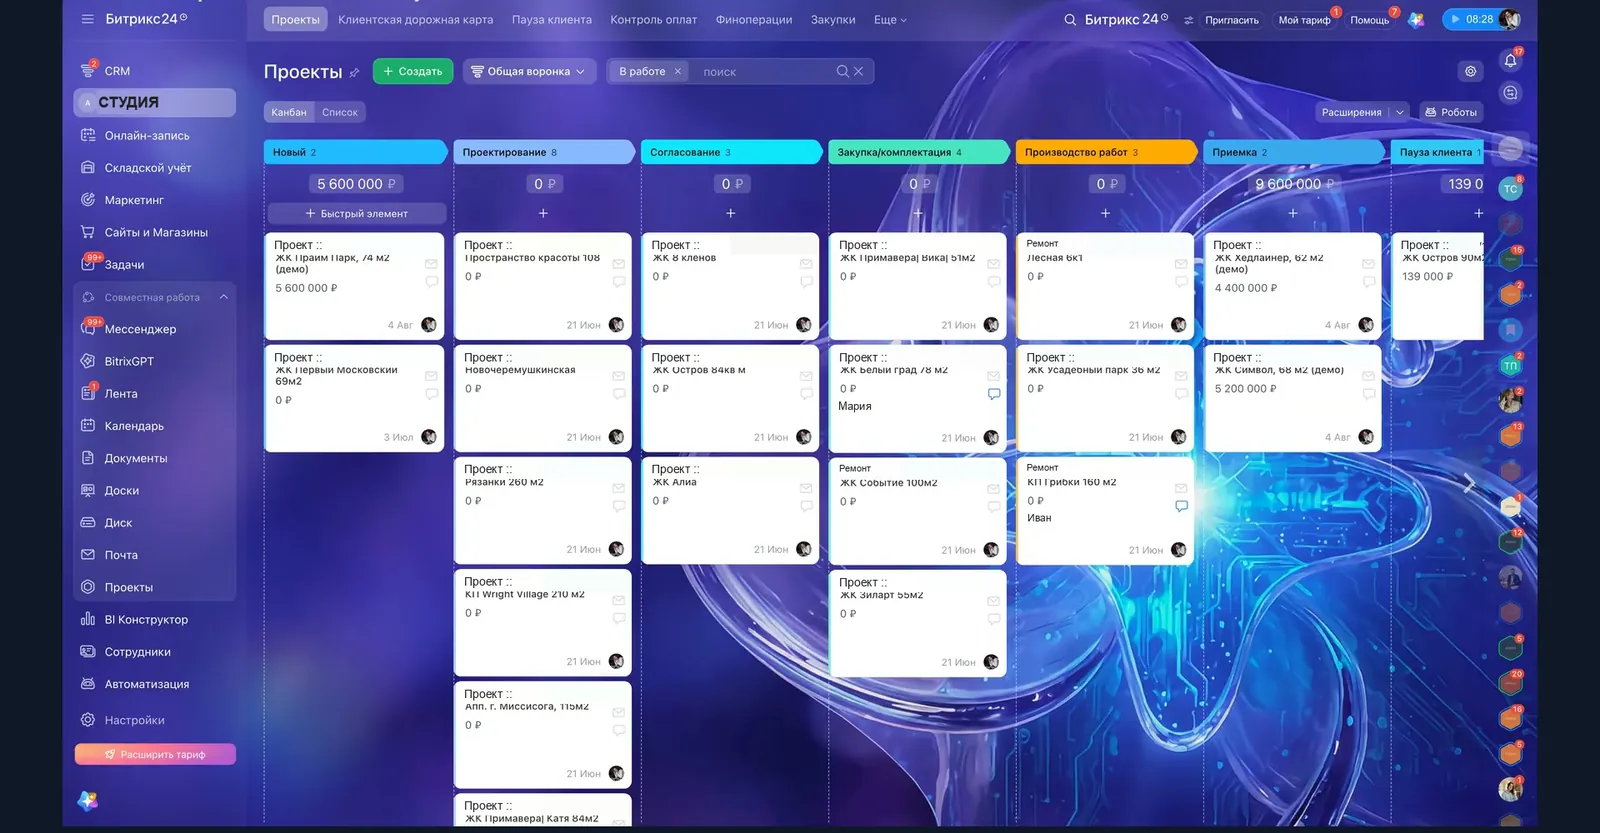Switch to the Список view
Image resolution: width=1600 pixels, height=833 pixels.
[340, 112]
